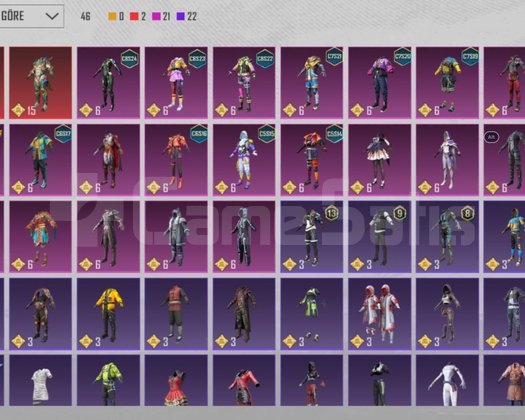The height and width of the screenshot is (420, 525).
Task: Select the C7S21 blue and yellow outfit
Action: point(312,83)
